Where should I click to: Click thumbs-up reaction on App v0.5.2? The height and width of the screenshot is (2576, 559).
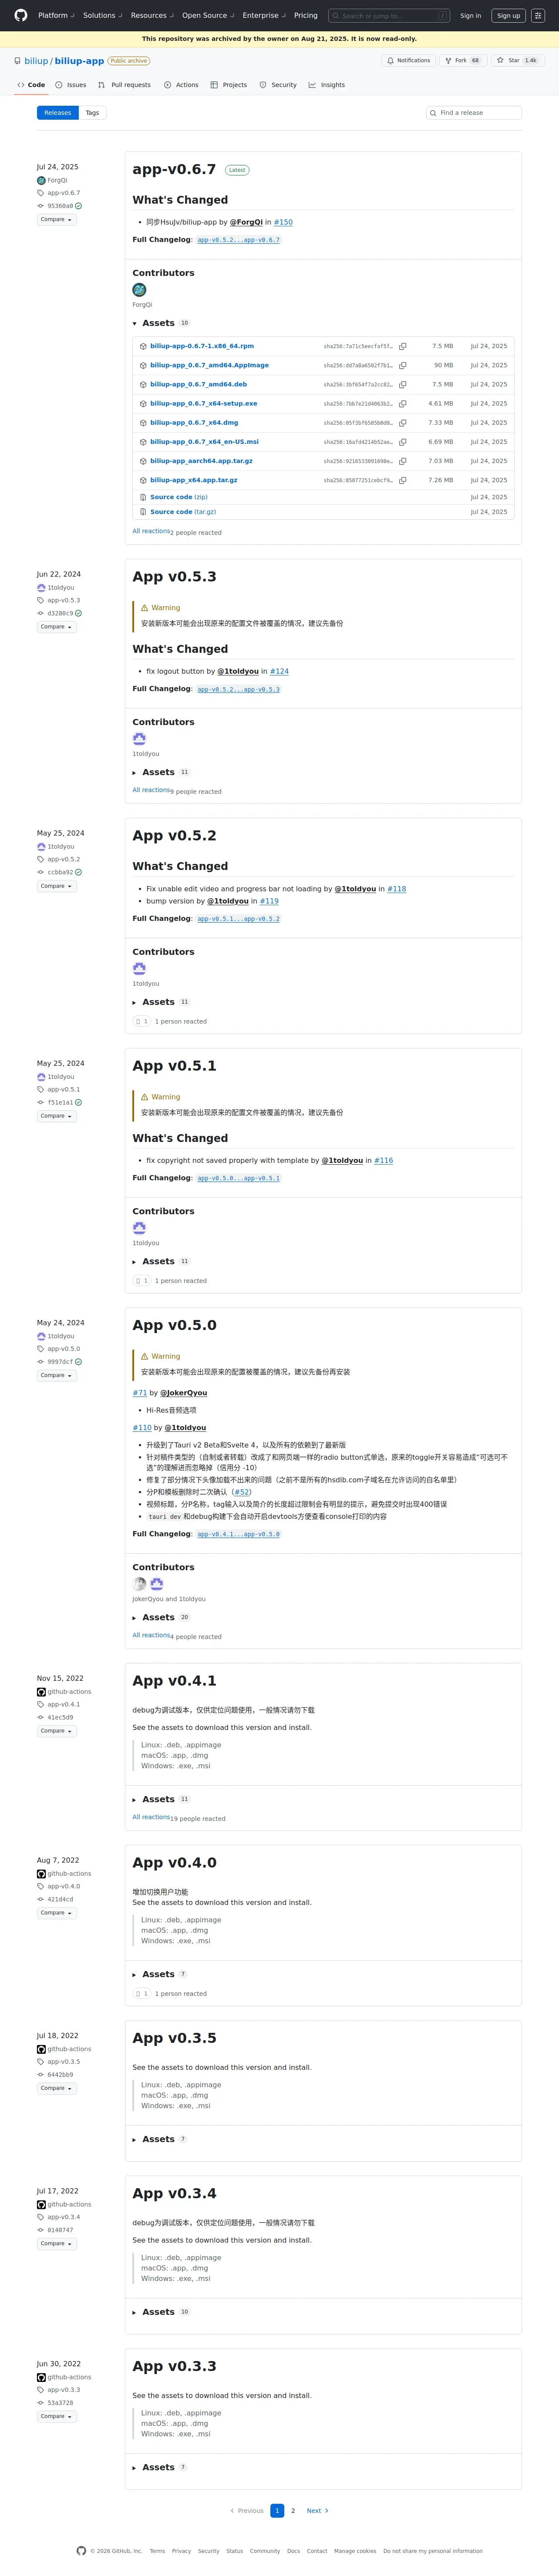(x=142, y=1021)
